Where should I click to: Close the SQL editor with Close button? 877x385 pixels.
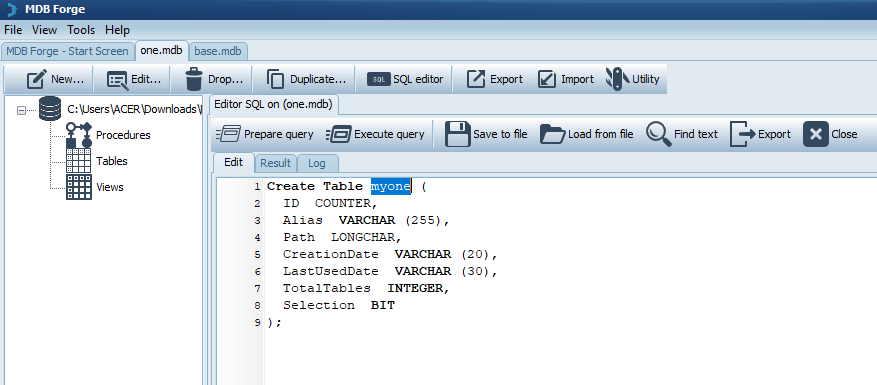coord(830,134)
